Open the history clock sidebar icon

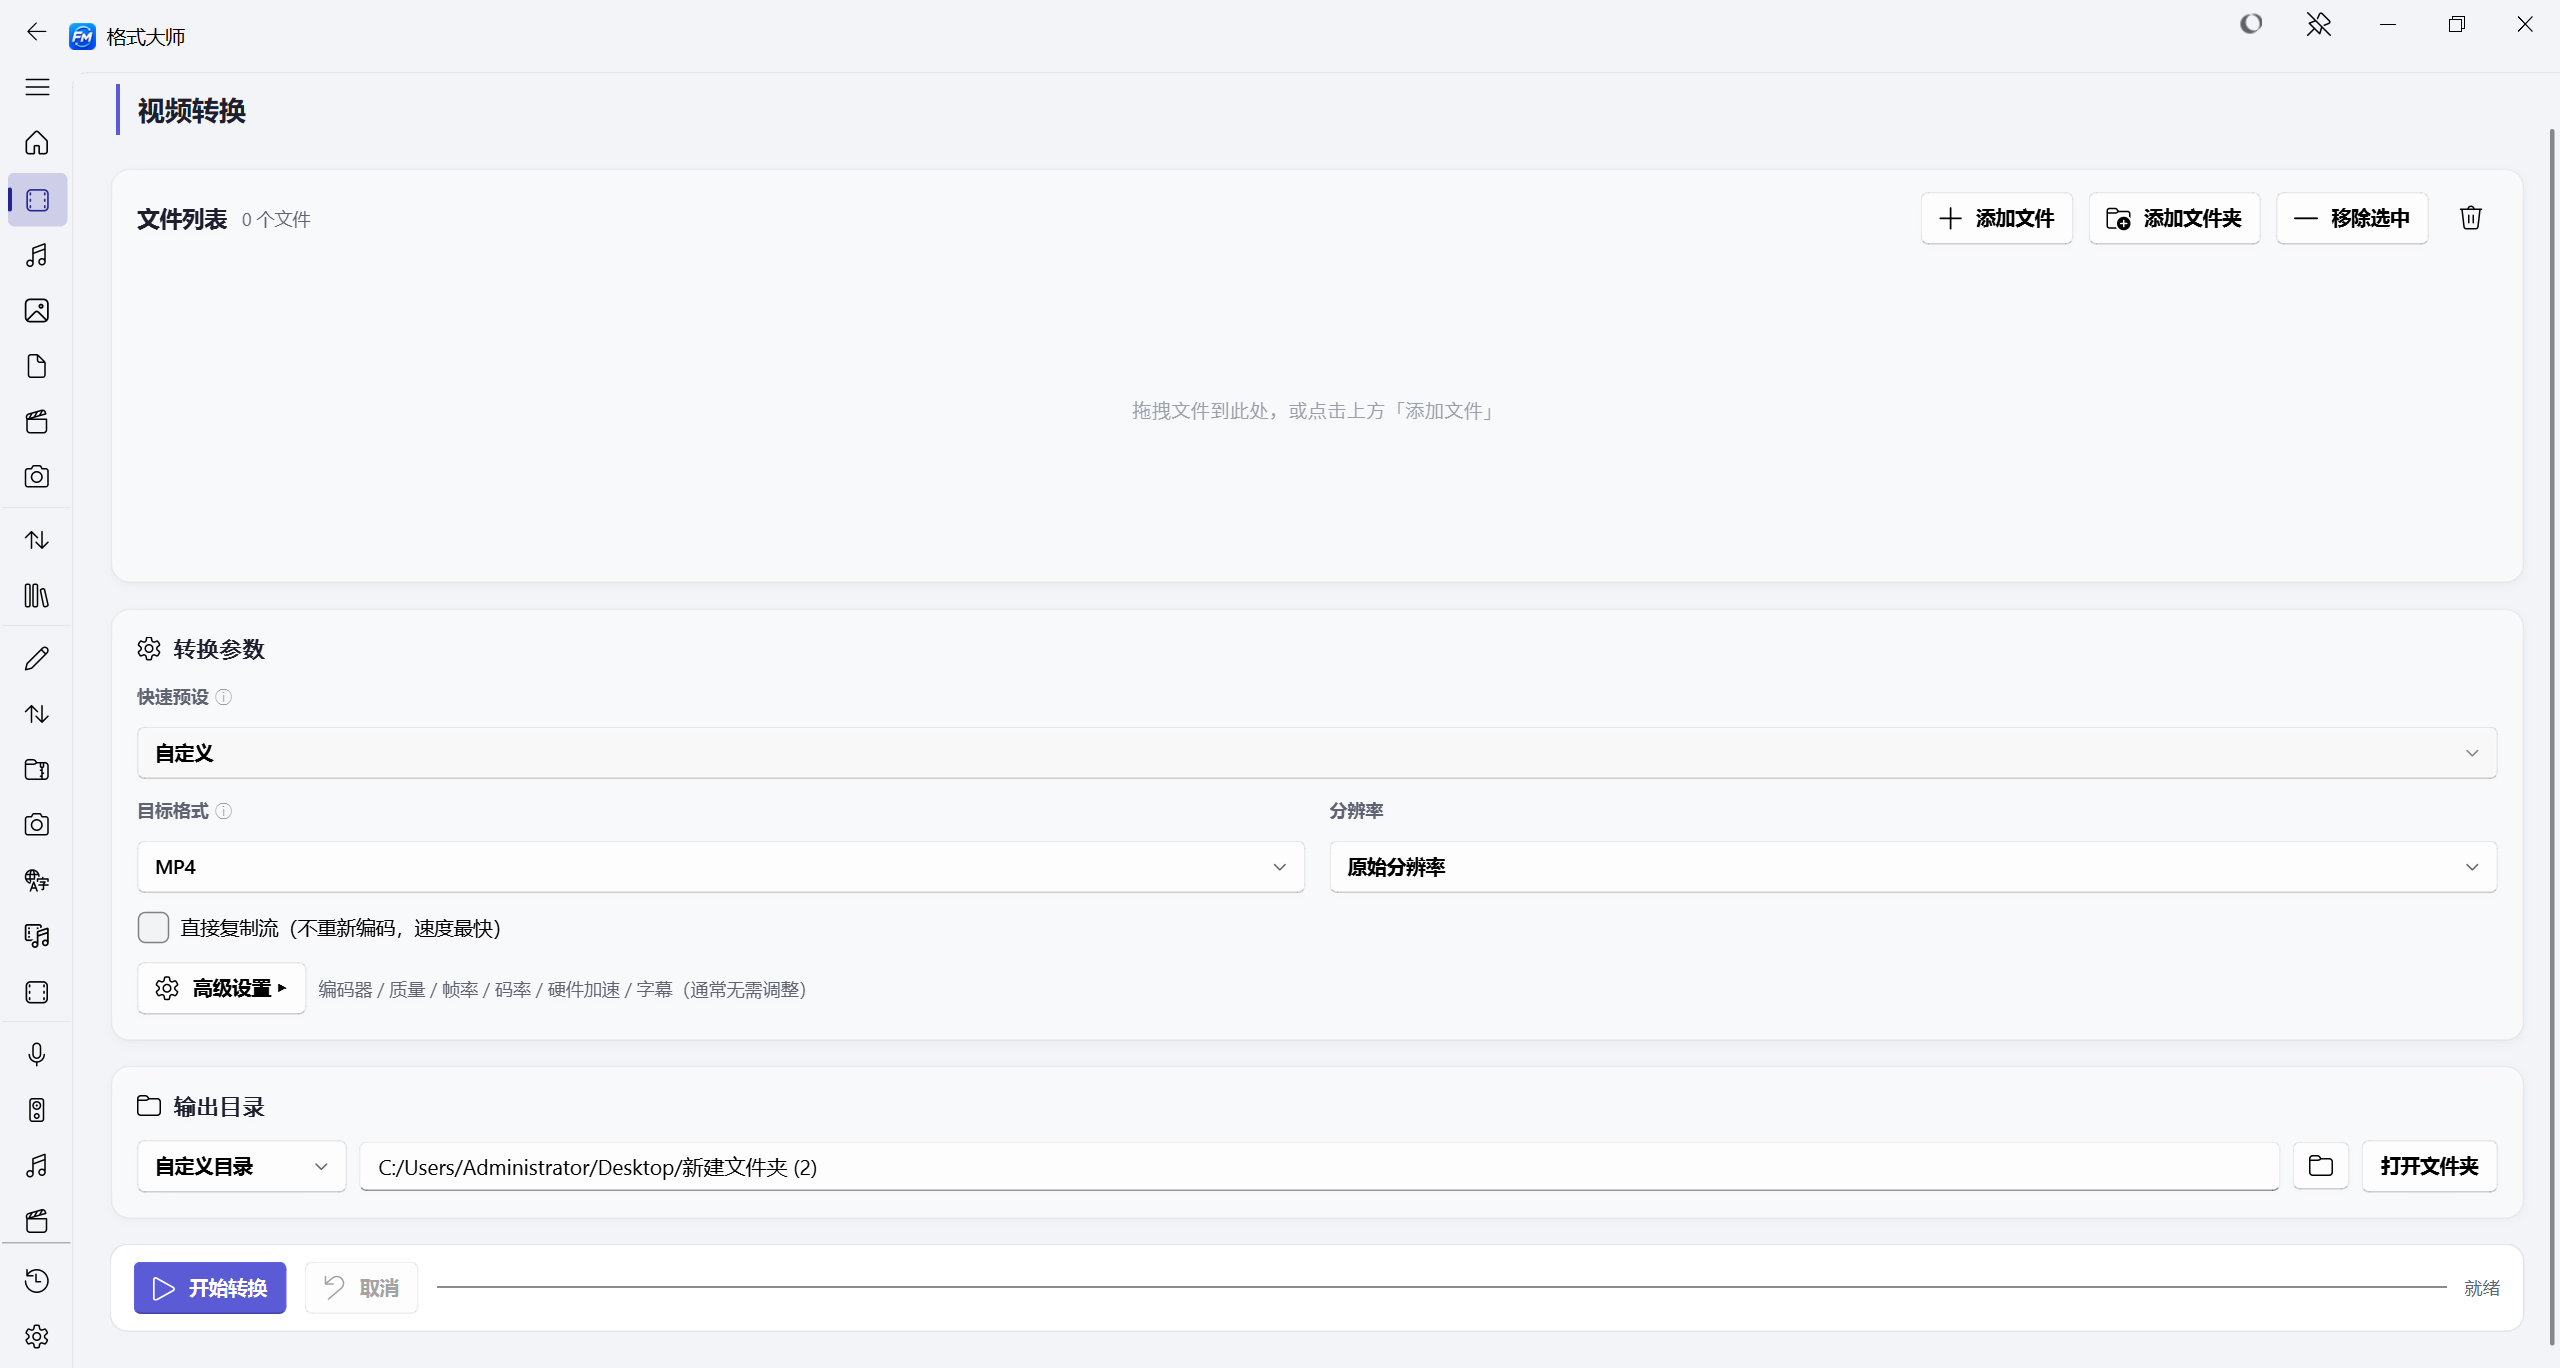coord(37,1281)
